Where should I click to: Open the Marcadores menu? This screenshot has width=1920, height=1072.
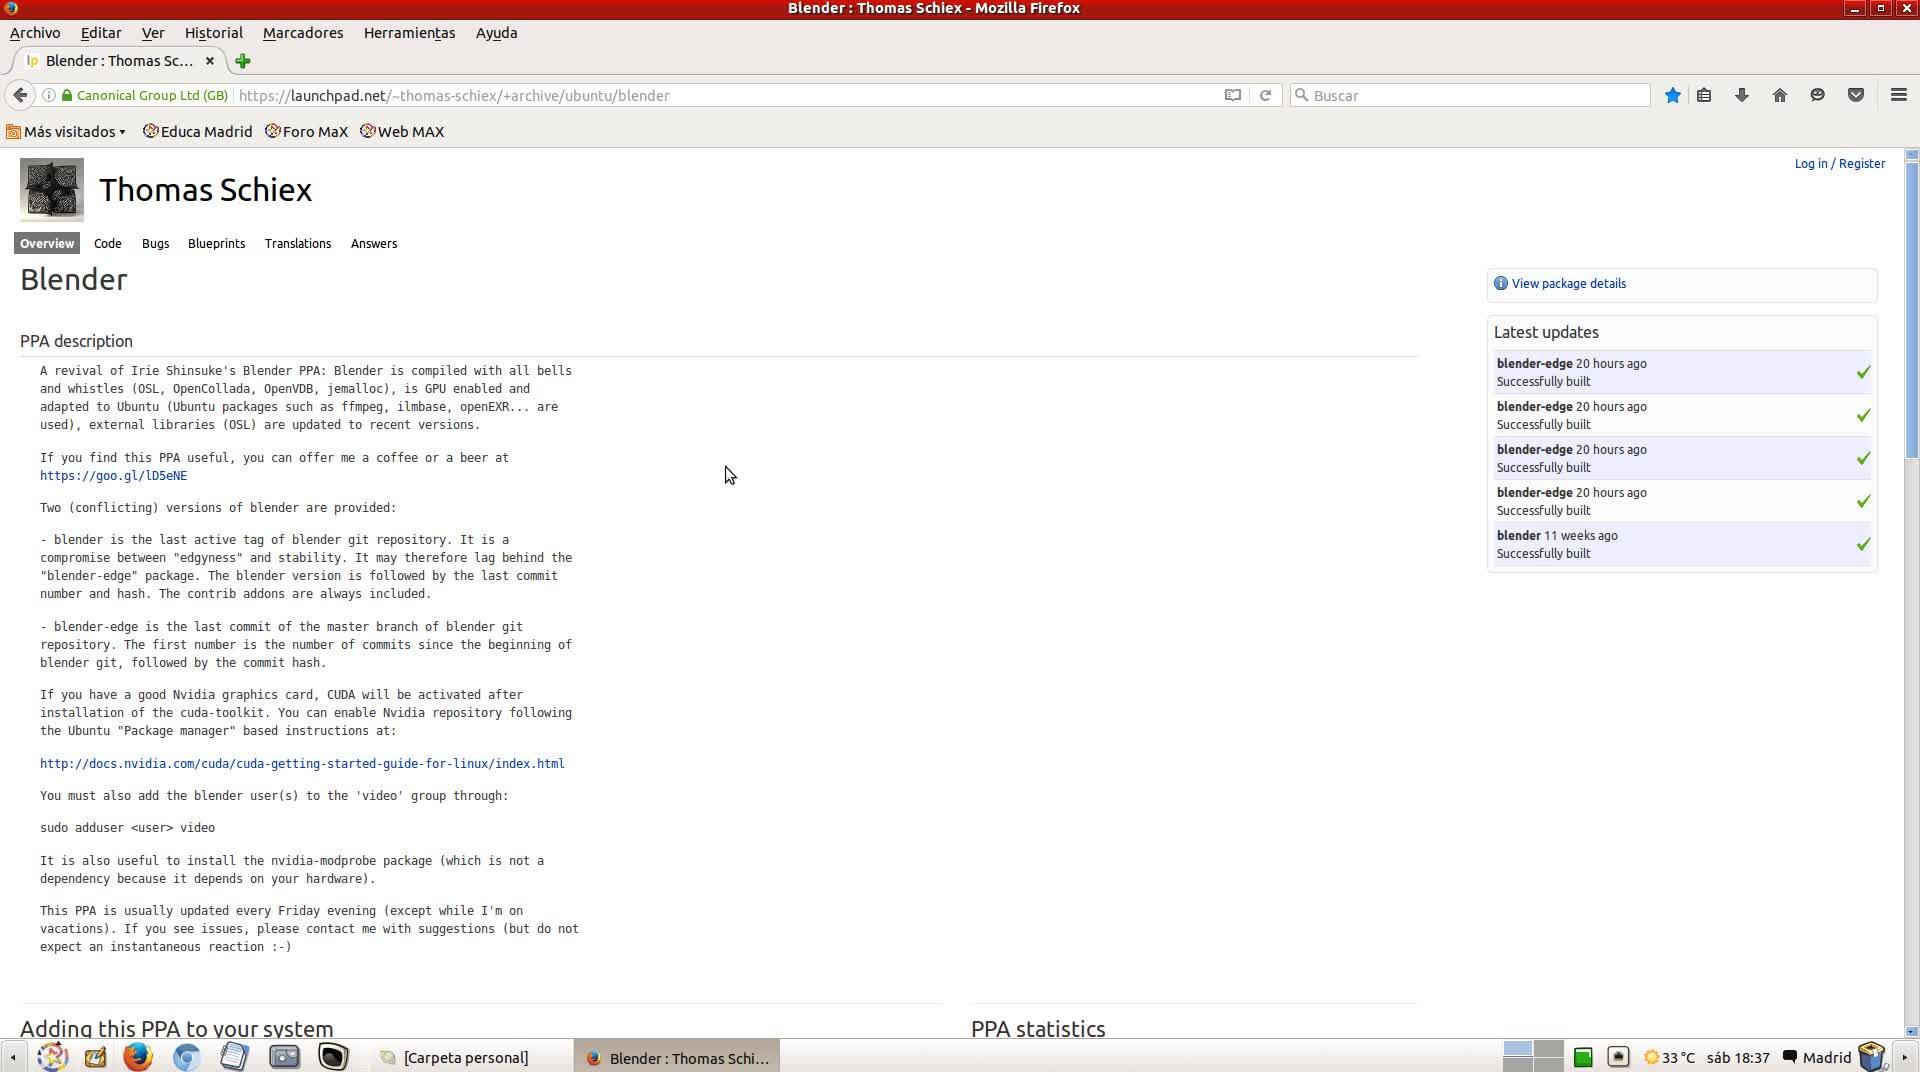(x=303, y=33)
